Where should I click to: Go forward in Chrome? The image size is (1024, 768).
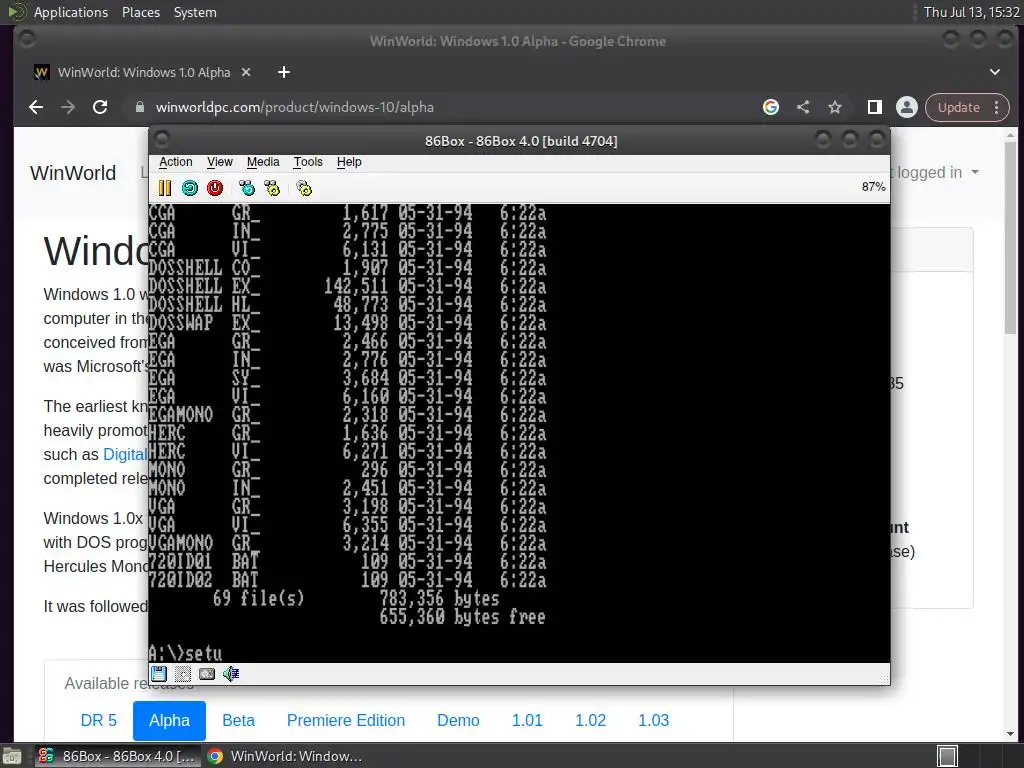coord(68,107)
